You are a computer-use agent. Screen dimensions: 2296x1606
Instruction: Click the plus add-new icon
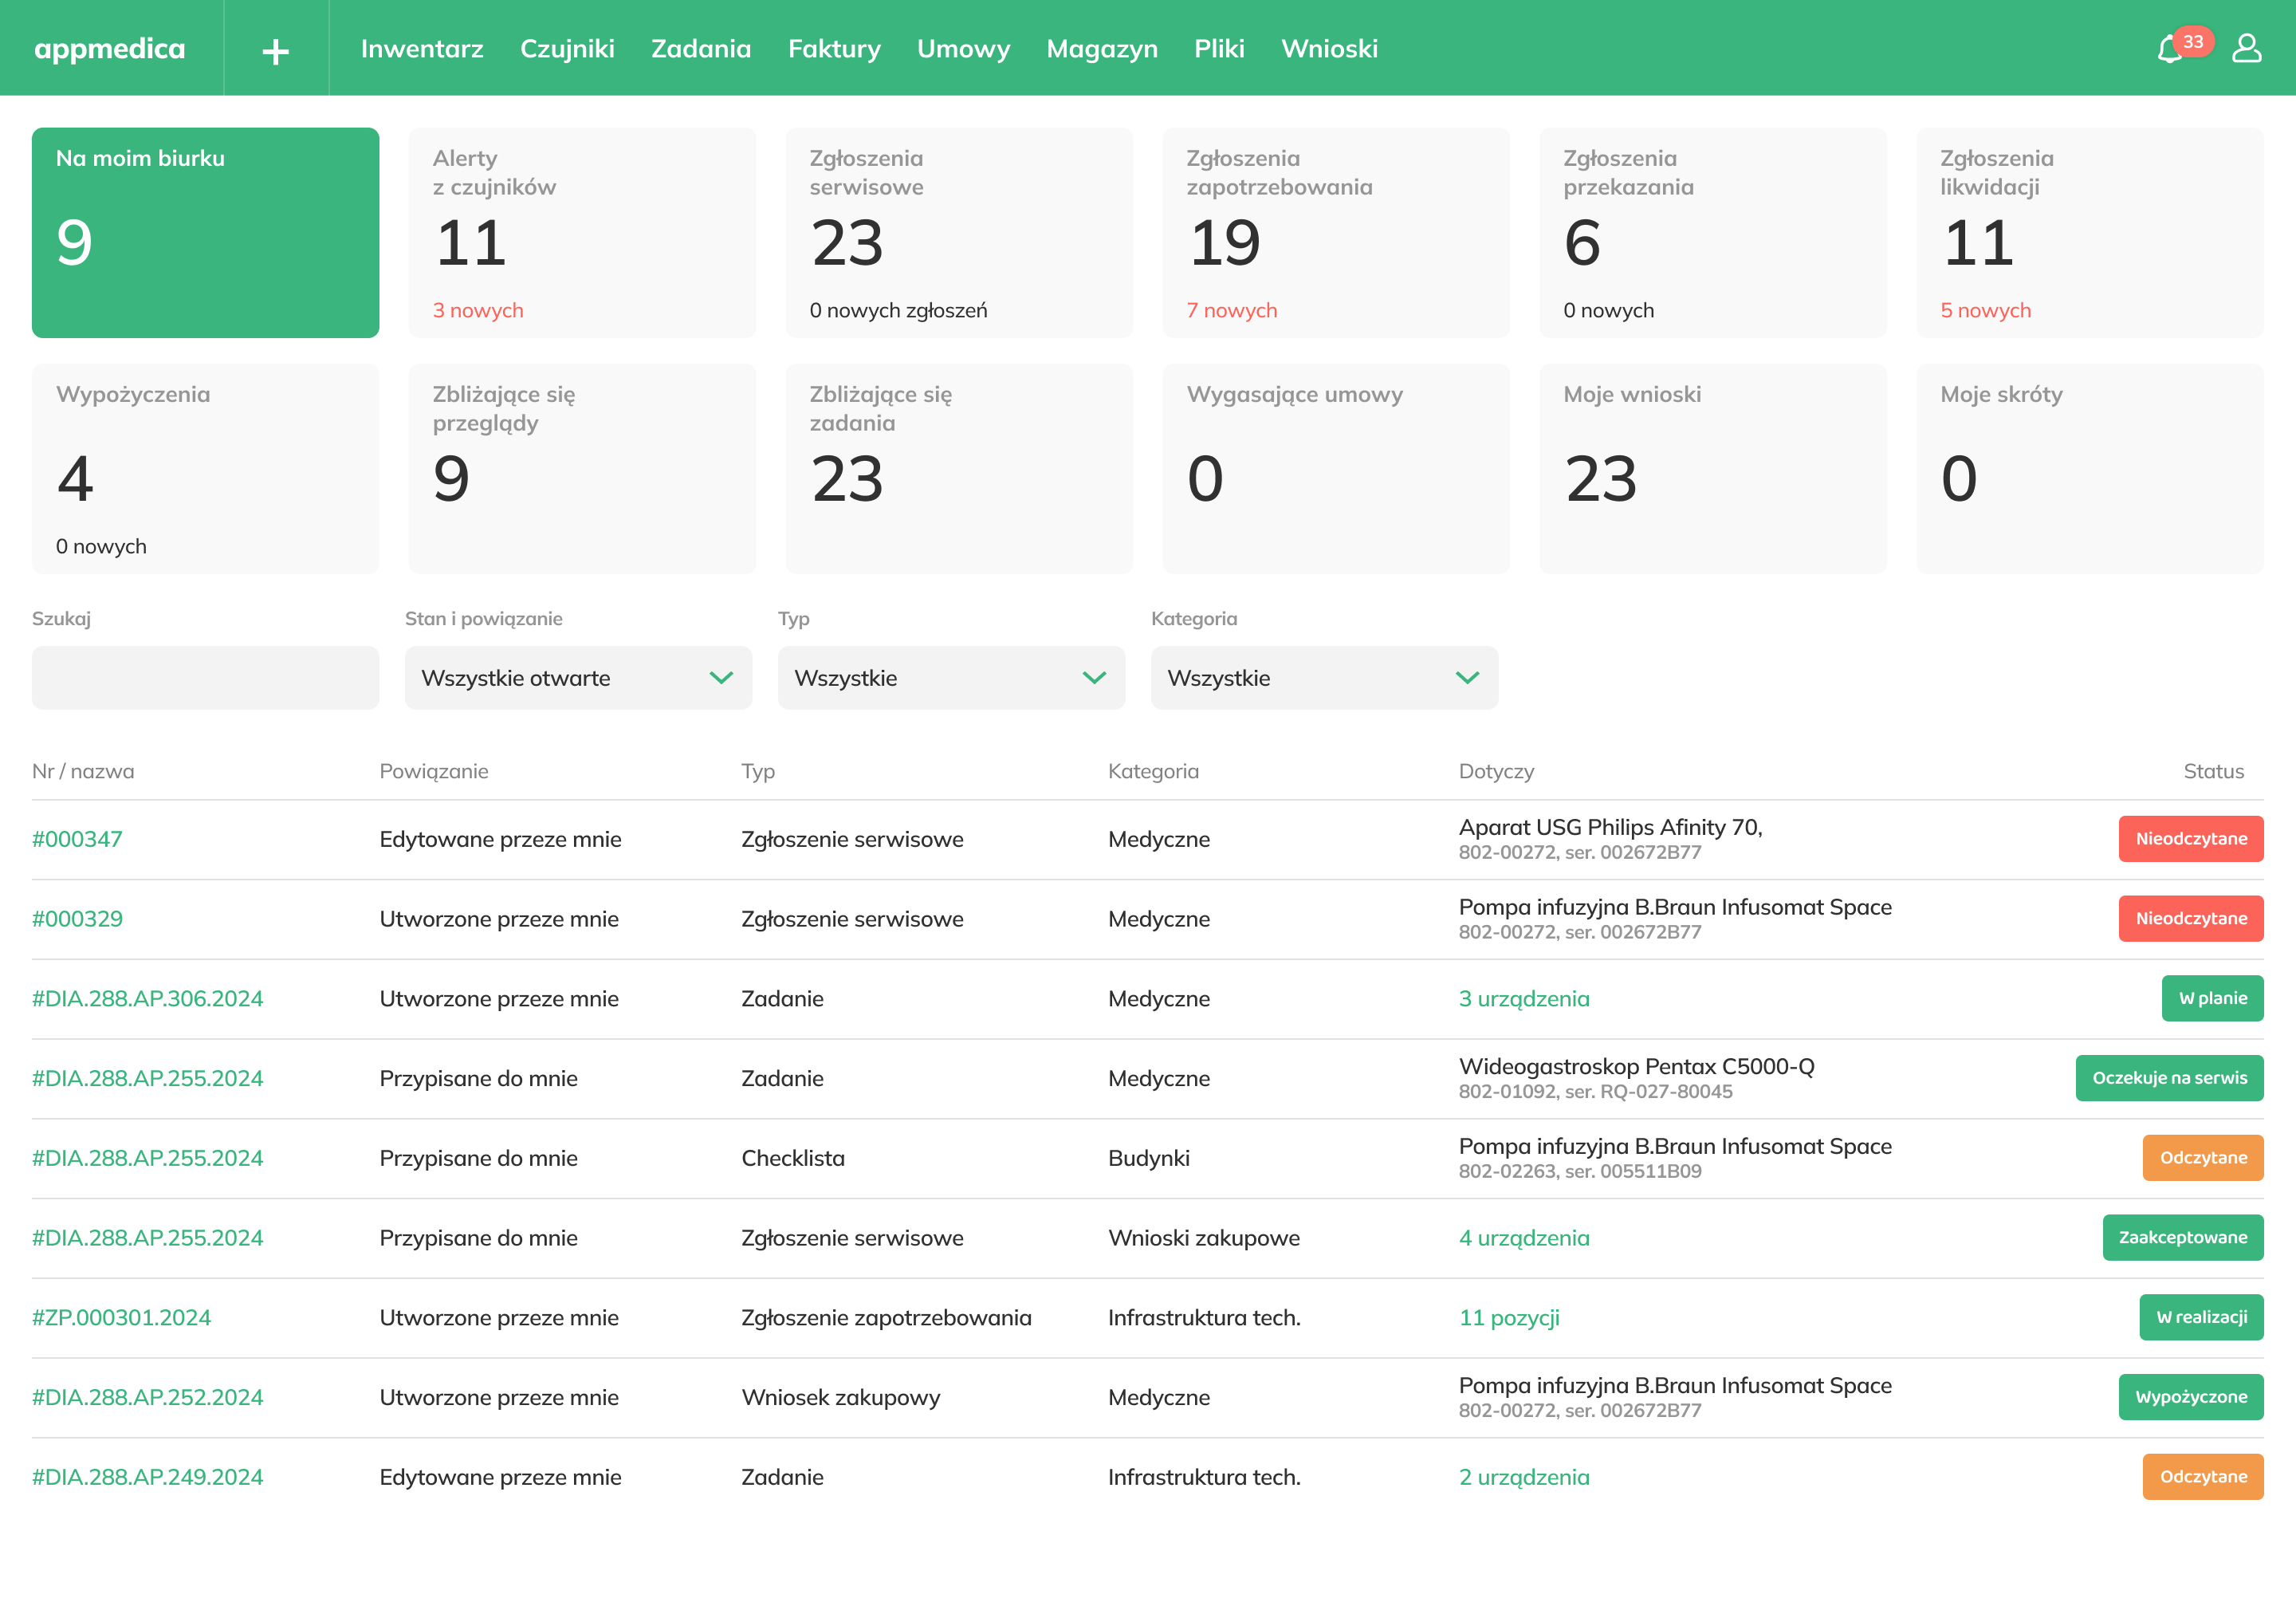click(275, 50)
